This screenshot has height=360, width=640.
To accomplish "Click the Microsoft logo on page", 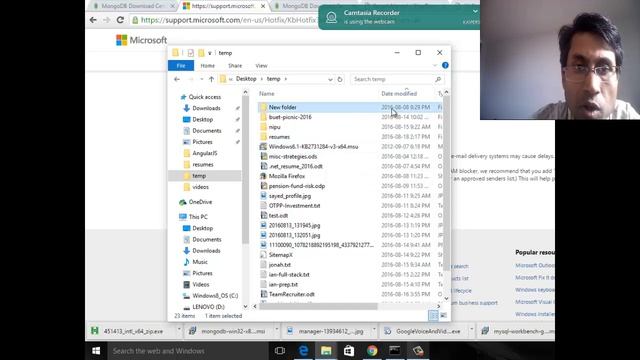I will [142, 40].
